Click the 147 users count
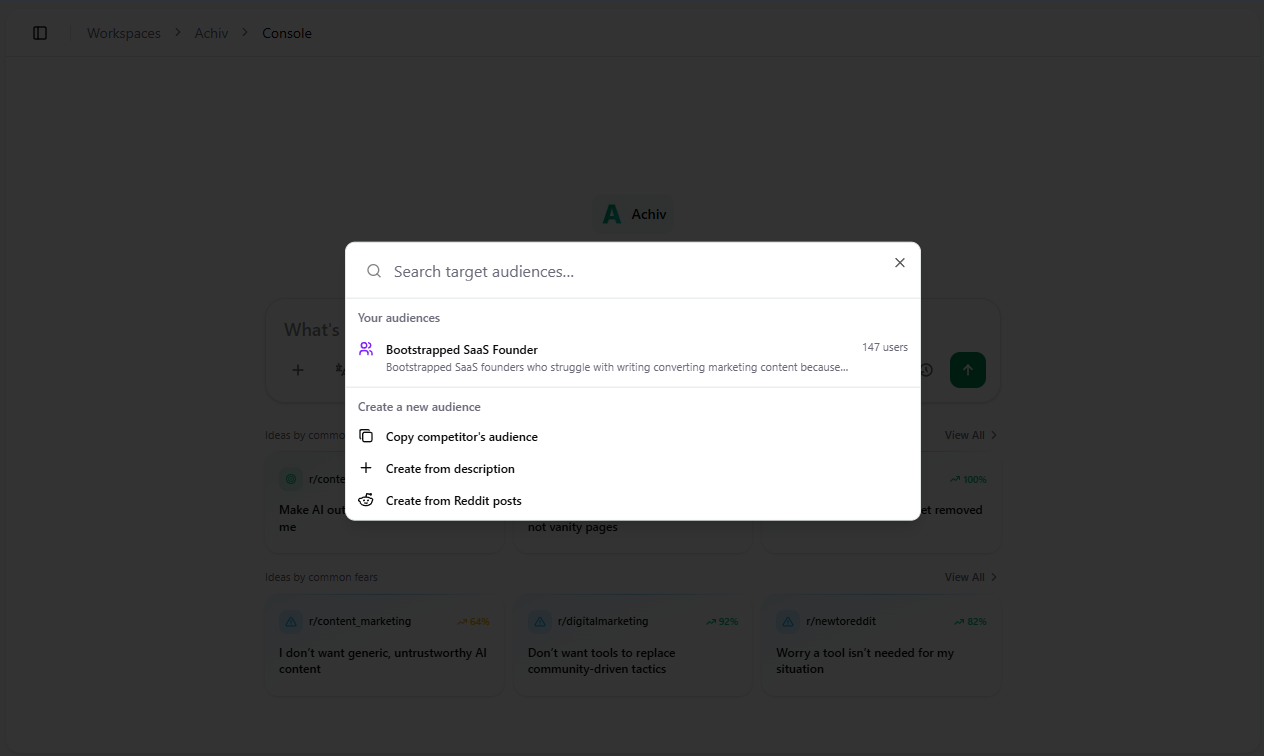The width and height of the screenshot is (1264, 756). (885, 347)
